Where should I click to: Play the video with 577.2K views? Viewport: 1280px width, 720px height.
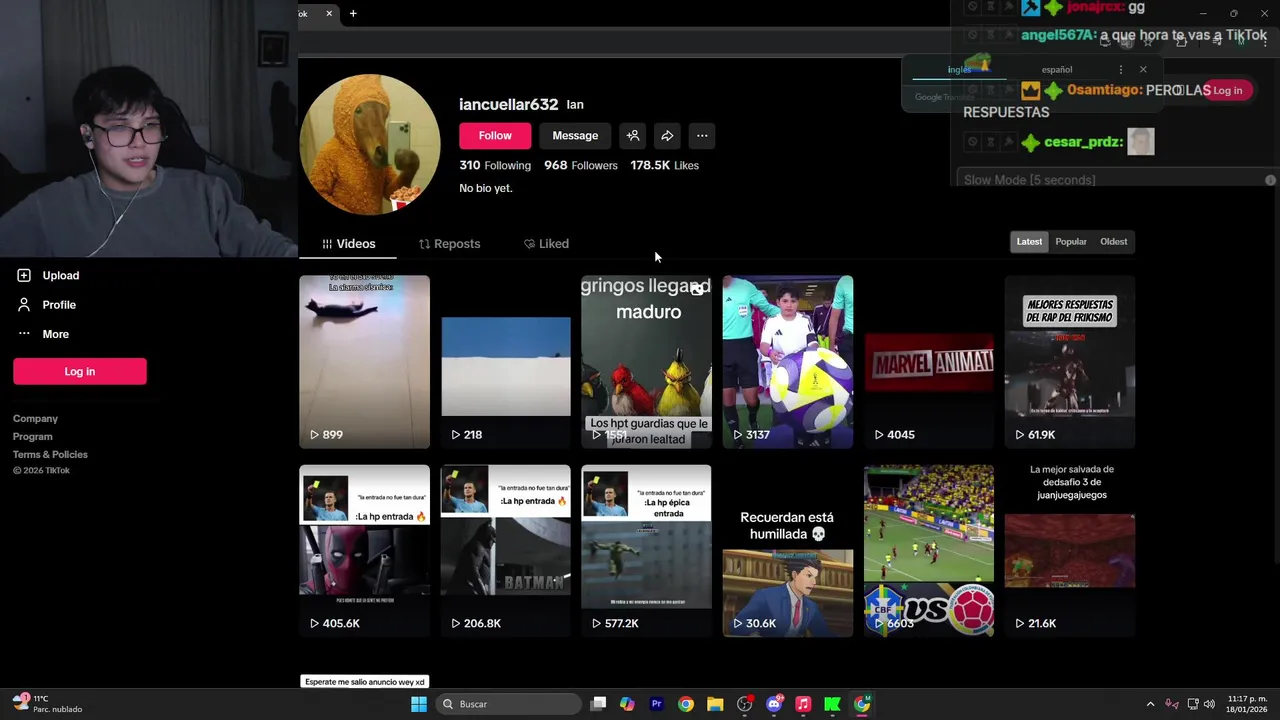click(x=646, y=550)
